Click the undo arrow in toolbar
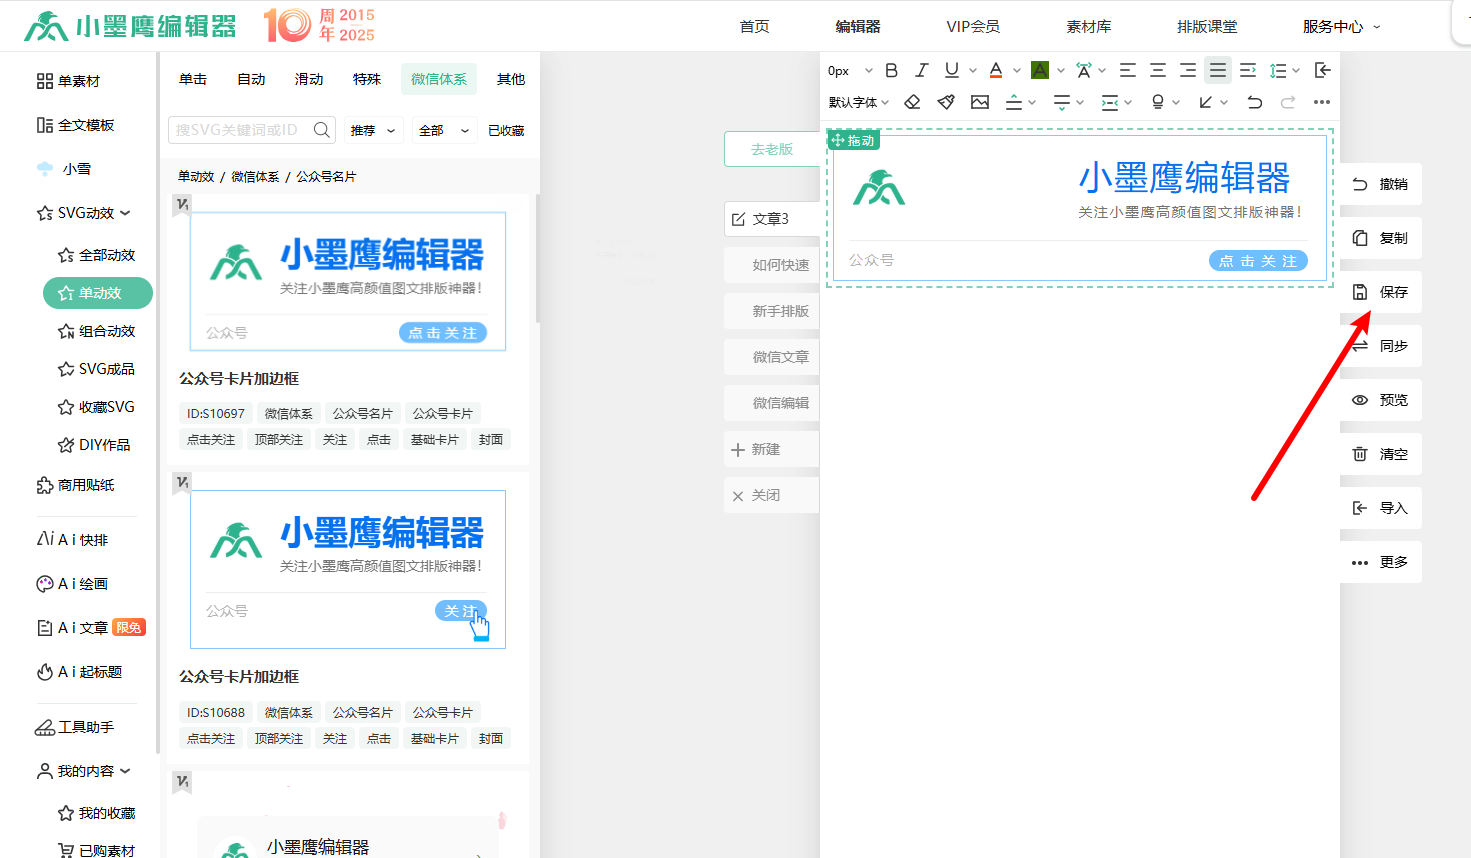Viewport: 1471px width, 858px height. [1254, 102]
